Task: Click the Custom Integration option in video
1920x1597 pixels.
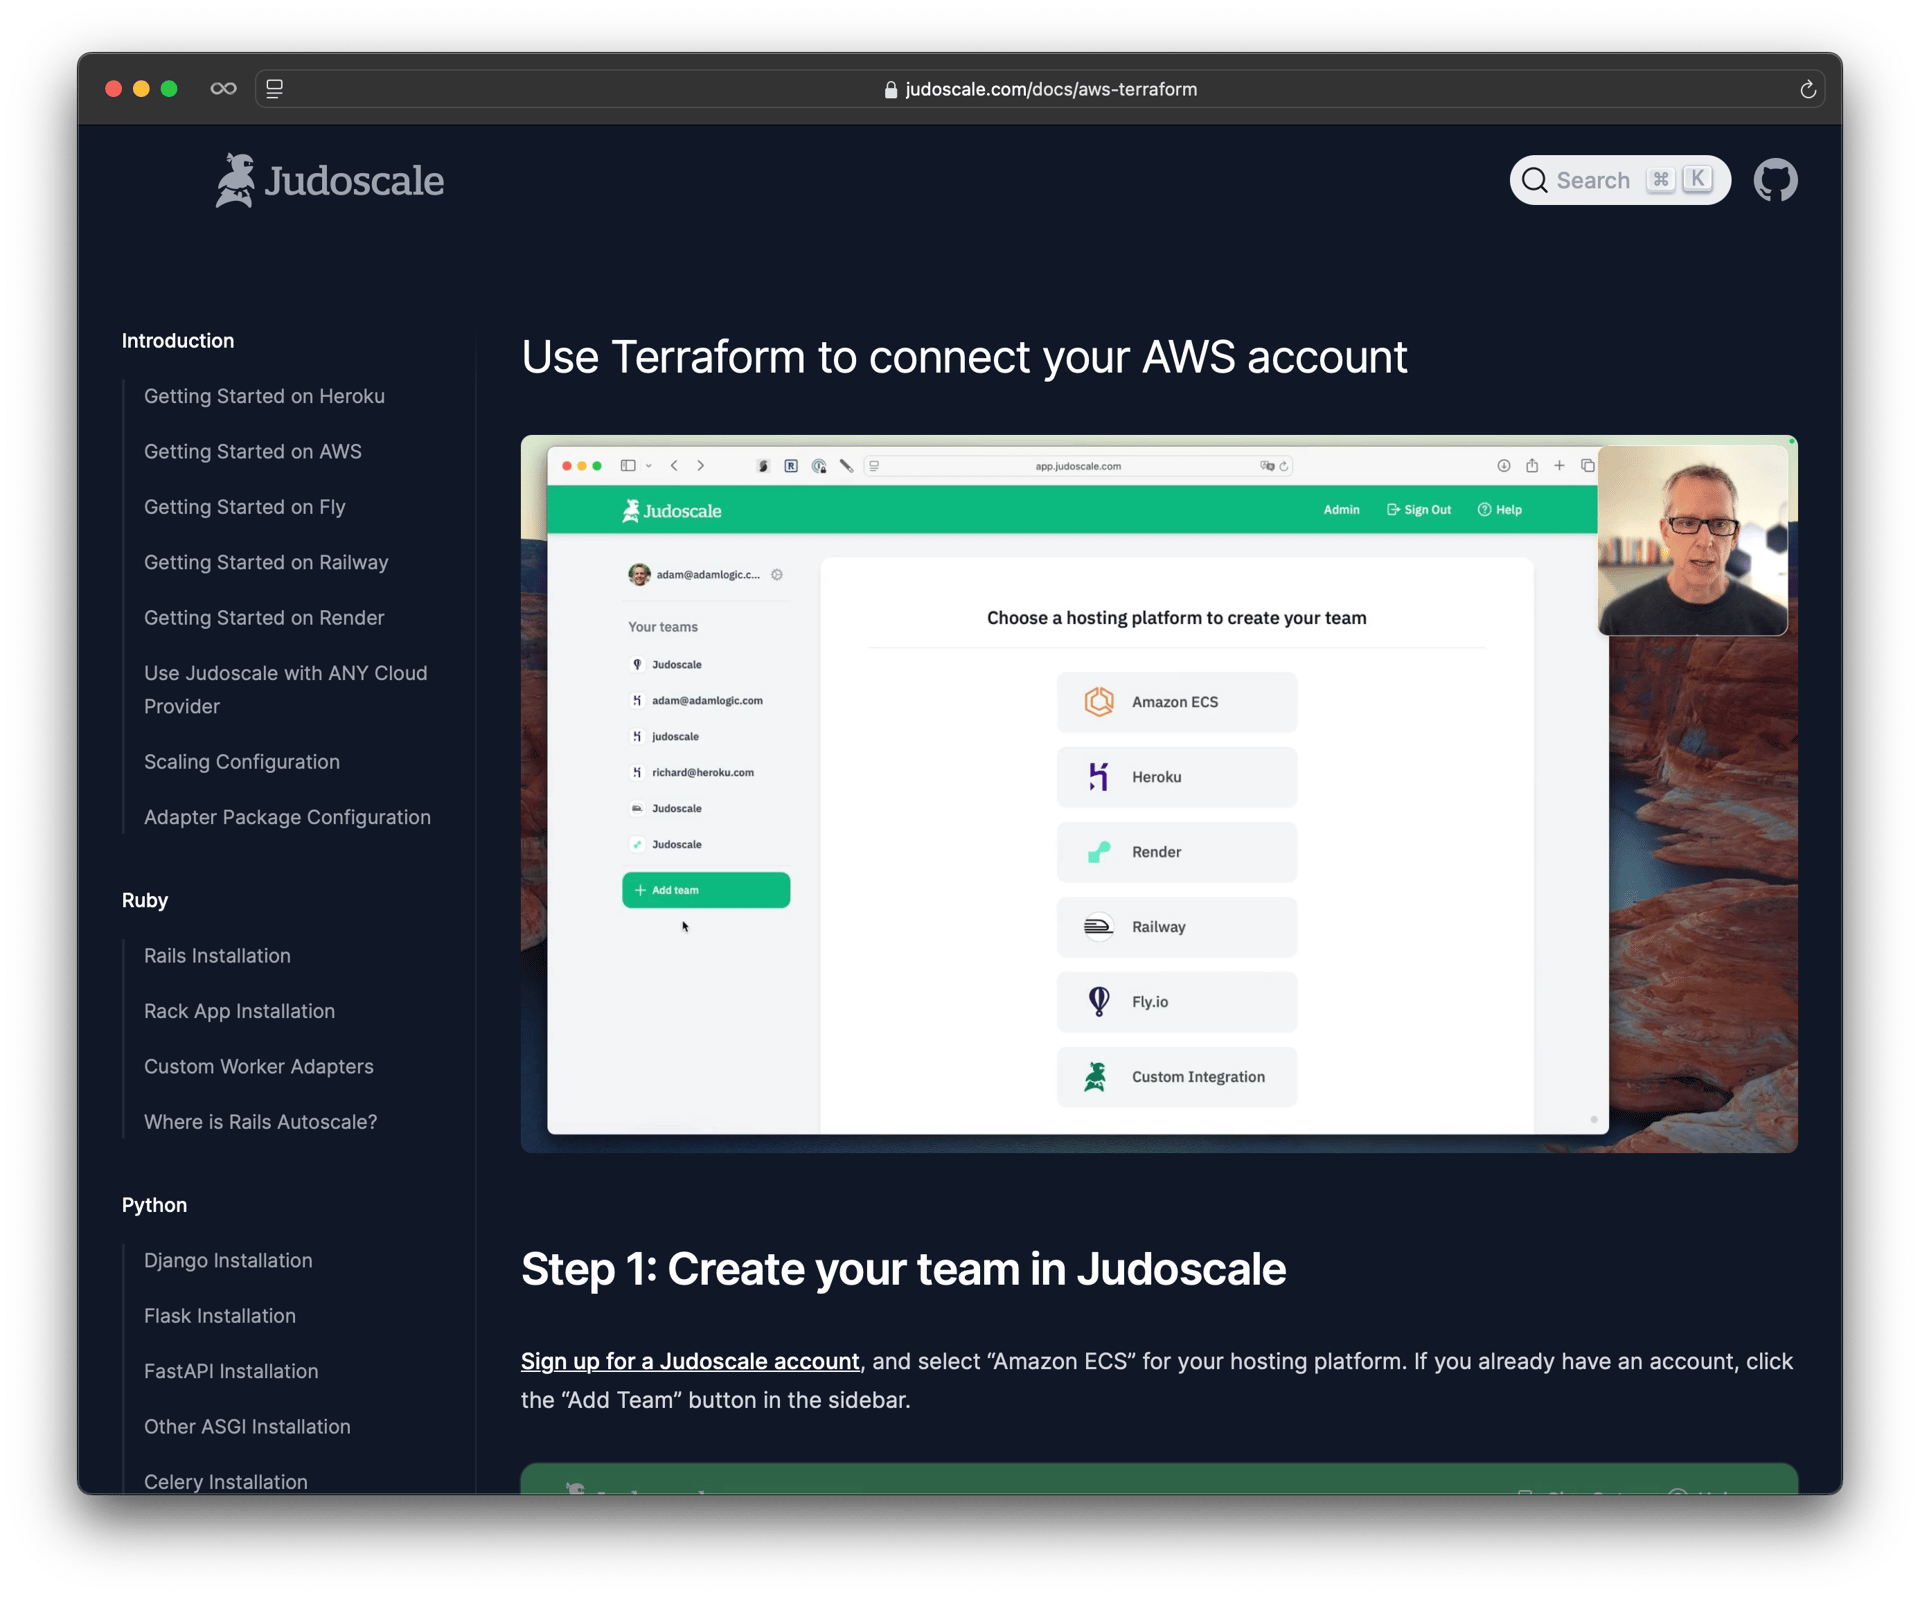Action: pos(1176,1077)
